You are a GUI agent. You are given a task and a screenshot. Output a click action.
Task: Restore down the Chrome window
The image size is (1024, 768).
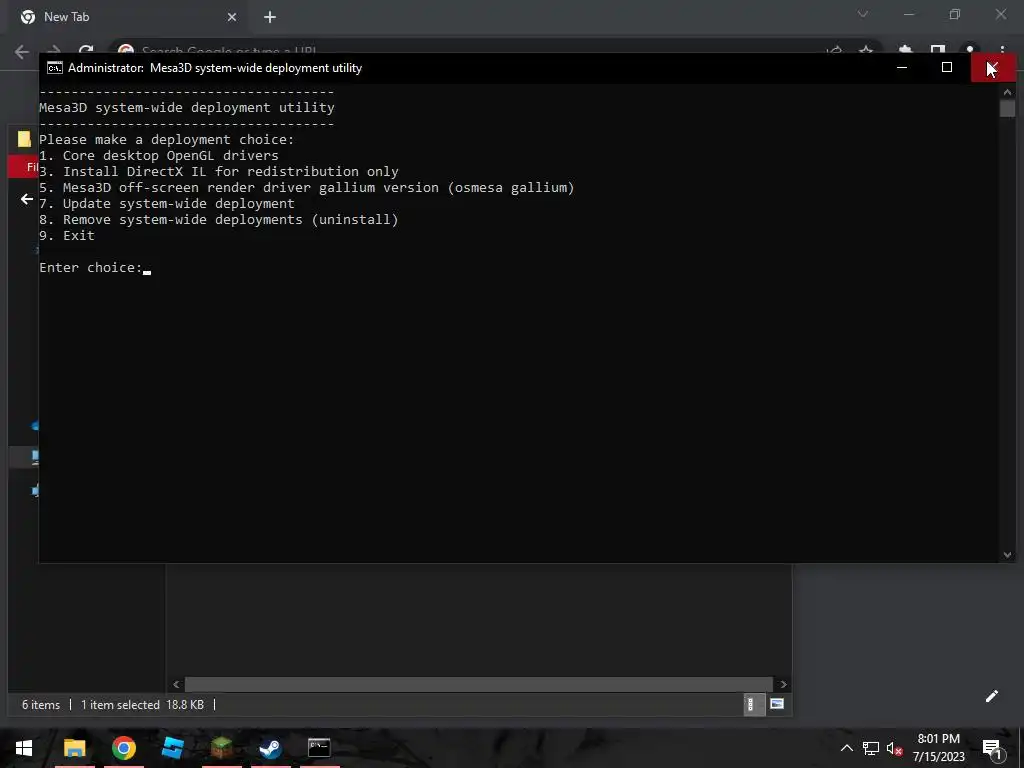[x=955, y=14]
